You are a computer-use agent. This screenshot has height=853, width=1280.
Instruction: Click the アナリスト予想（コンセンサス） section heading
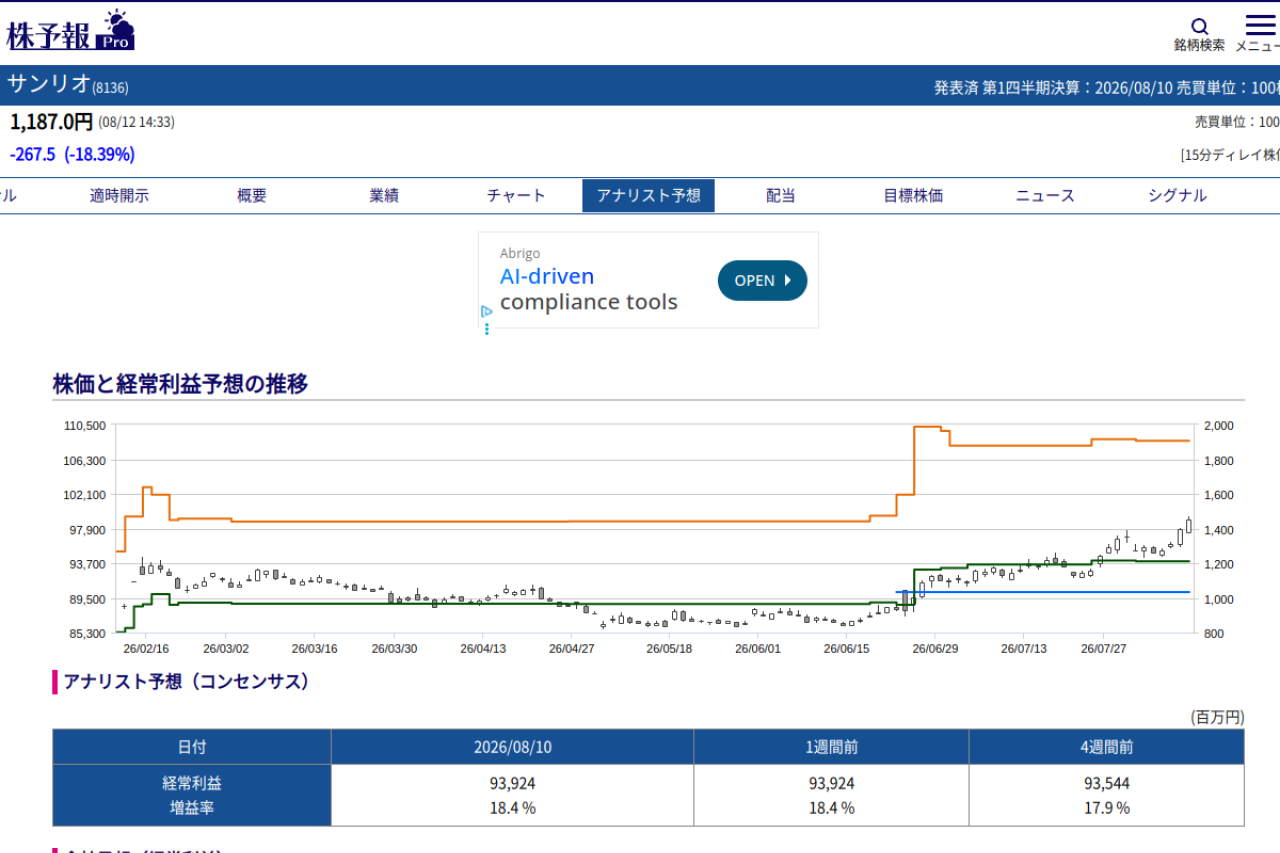point(187,682)
